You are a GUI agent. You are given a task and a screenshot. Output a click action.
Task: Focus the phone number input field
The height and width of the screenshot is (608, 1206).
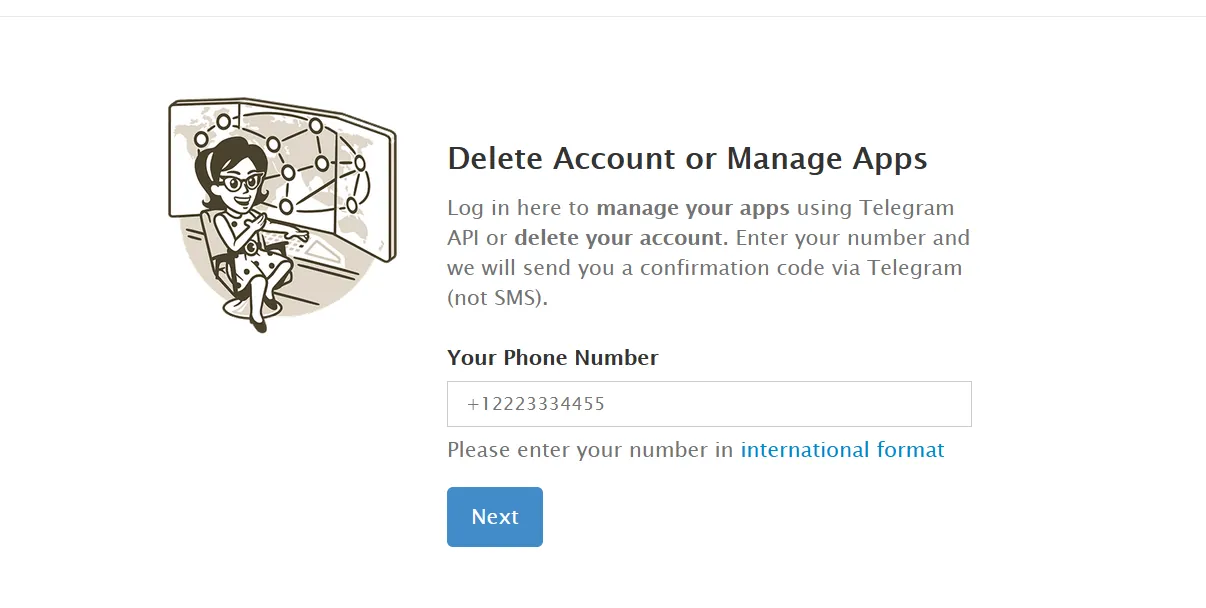pyautogui.click(x=708, y=404)
